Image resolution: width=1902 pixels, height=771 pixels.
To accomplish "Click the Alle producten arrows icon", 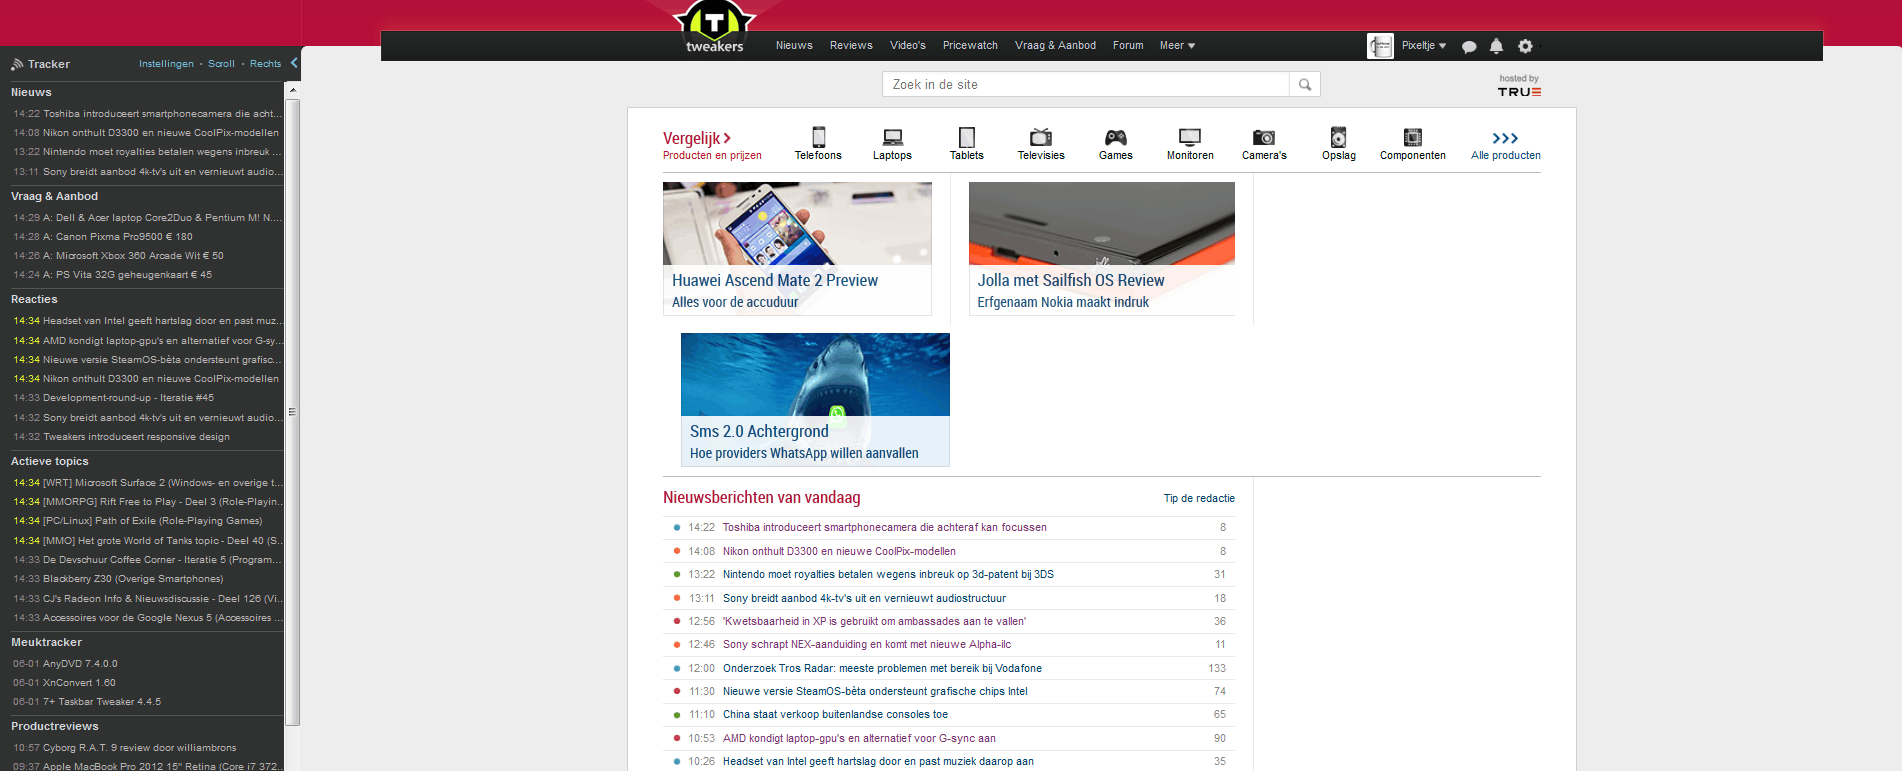I will [1505, 138].
